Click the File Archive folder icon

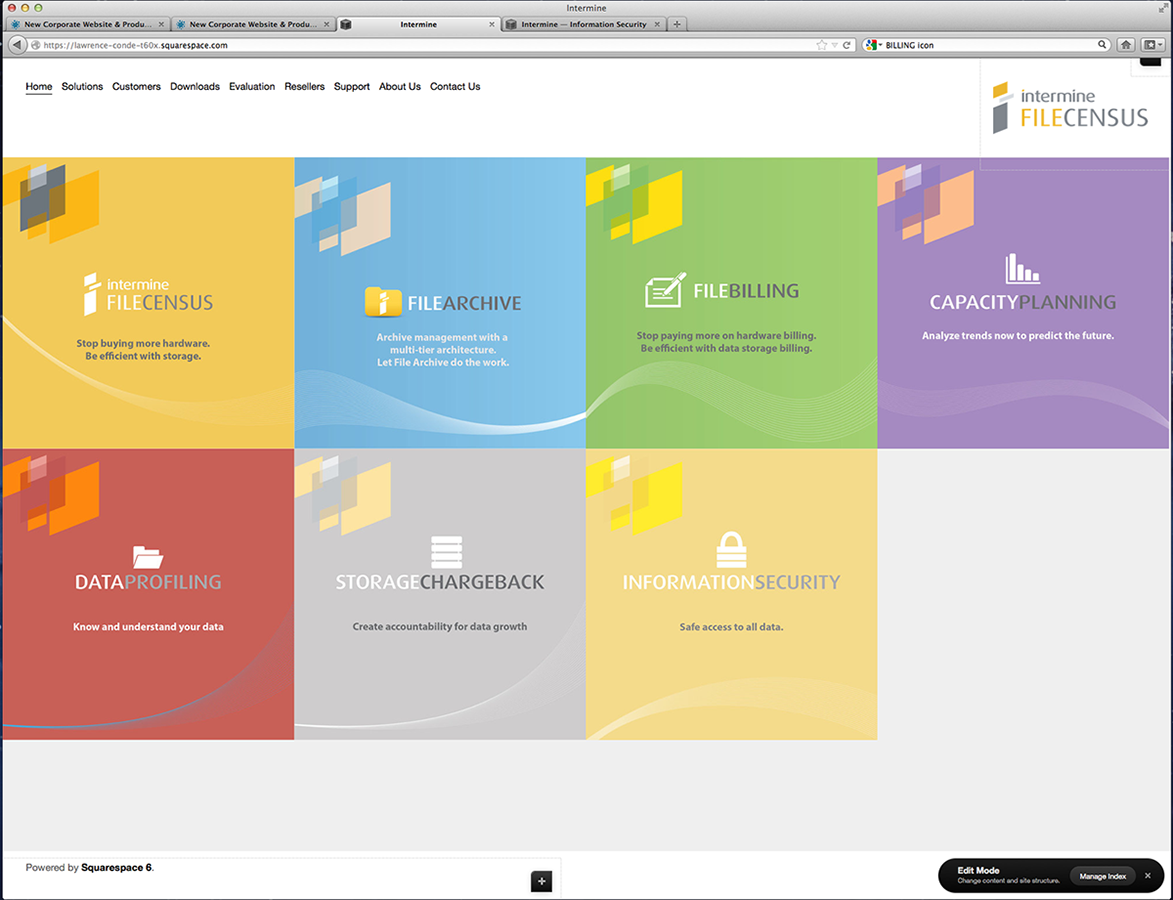[383, 302]
